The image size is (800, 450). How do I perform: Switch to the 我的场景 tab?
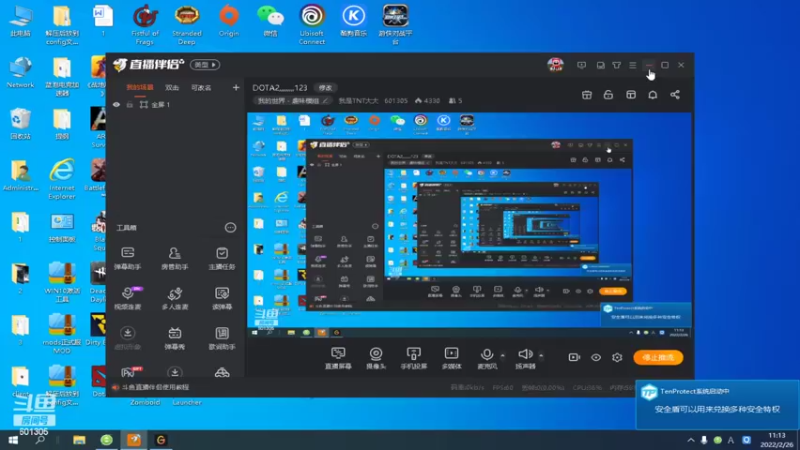pyautogui.click(x=140, y=88)
